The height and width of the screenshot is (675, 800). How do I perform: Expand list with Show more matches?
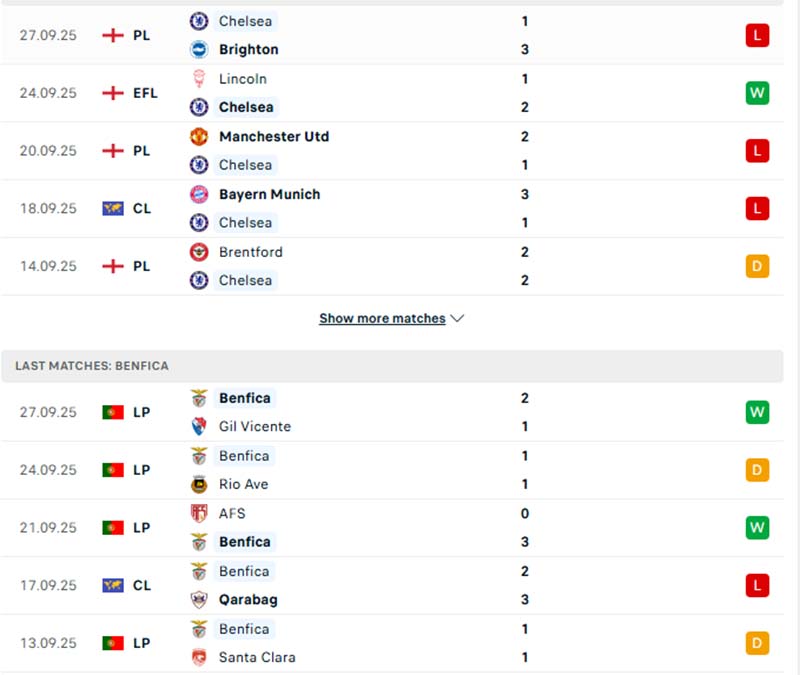(x=382, y=318)
